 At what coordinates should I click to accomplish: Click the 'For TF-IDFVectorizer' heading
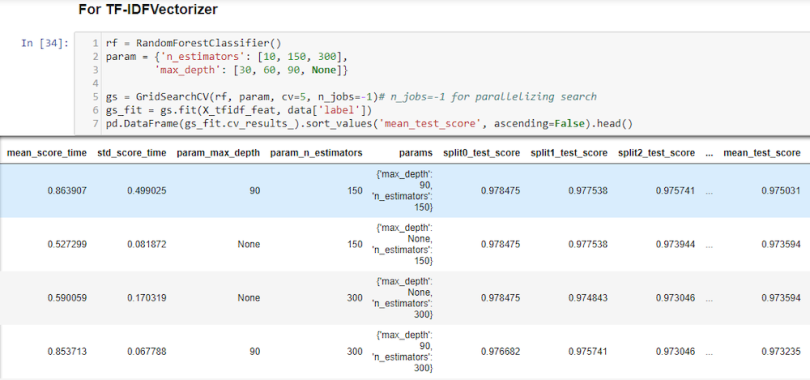click(x=148, y=9)
